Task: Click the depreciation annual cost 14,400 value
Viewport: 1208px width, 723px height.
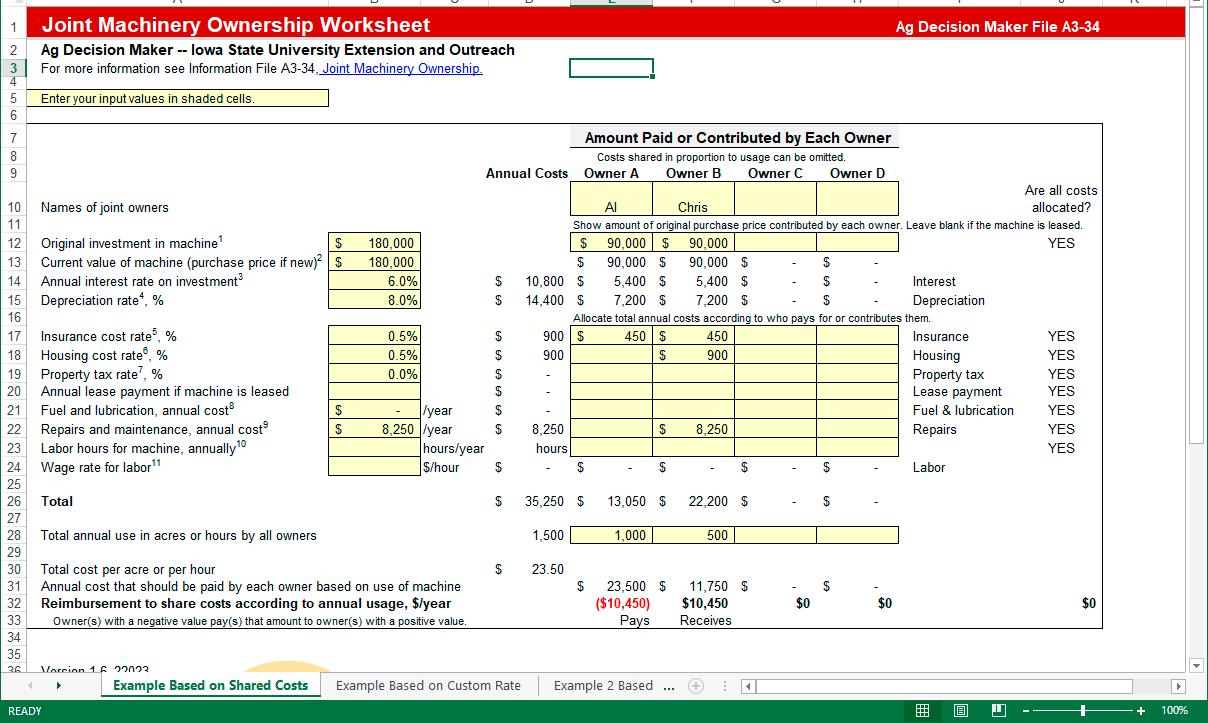Action: [544, 300]
